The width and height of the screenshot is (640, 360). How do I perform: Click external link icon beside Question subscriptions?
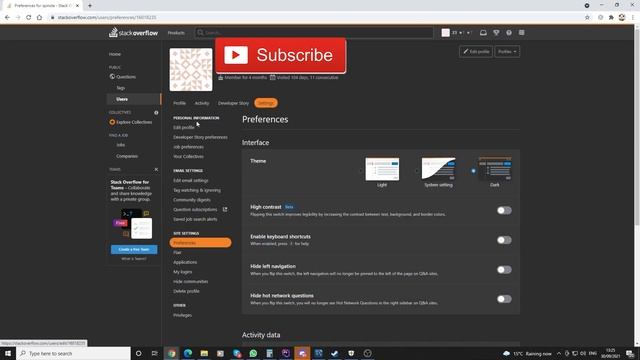coord(225,209)
